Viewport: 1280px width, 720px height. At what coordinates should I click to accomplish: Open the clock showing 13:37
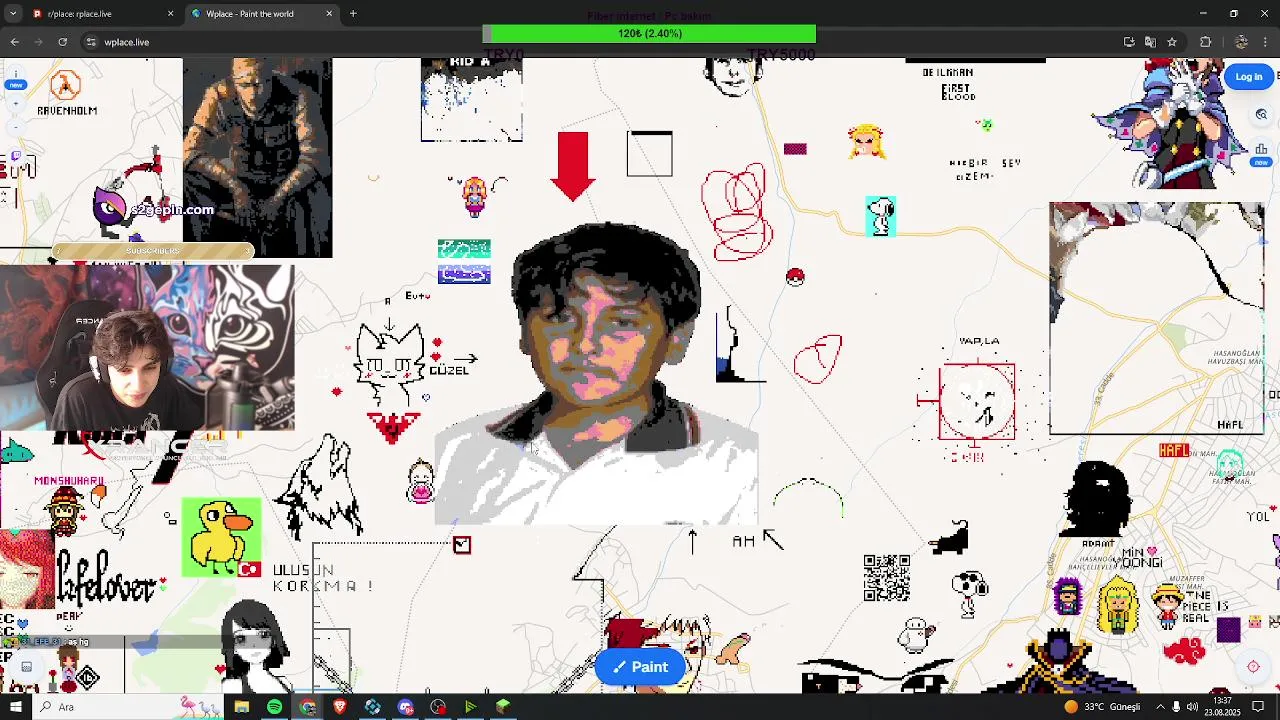pos(1222,707)
